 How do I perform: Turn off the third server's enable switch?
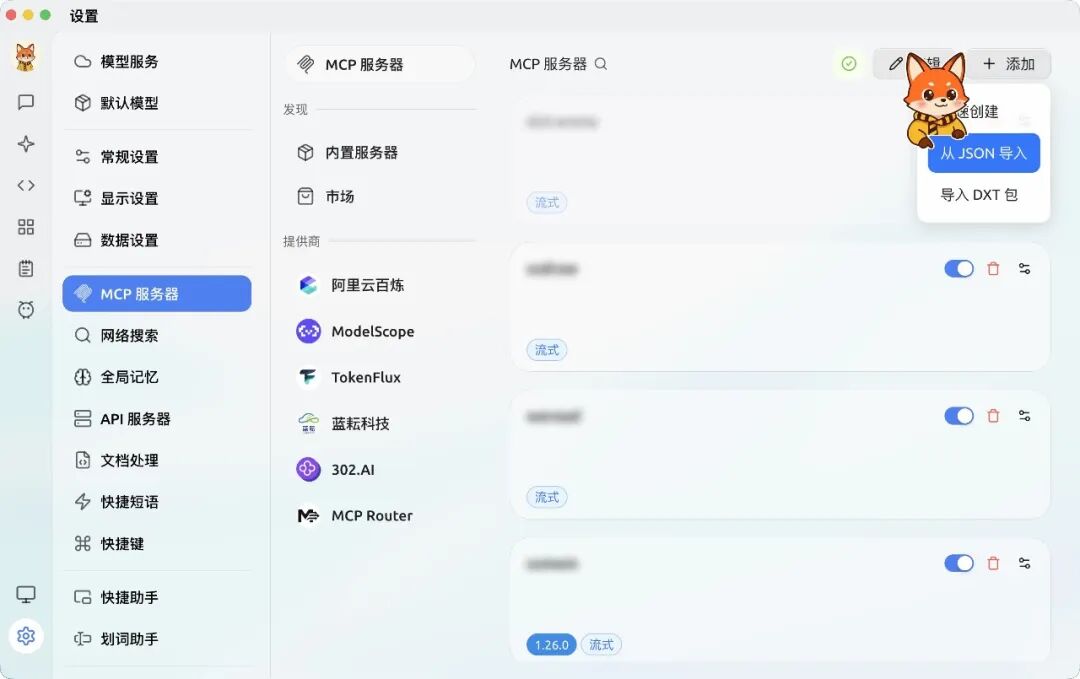[x=959, y=415]
